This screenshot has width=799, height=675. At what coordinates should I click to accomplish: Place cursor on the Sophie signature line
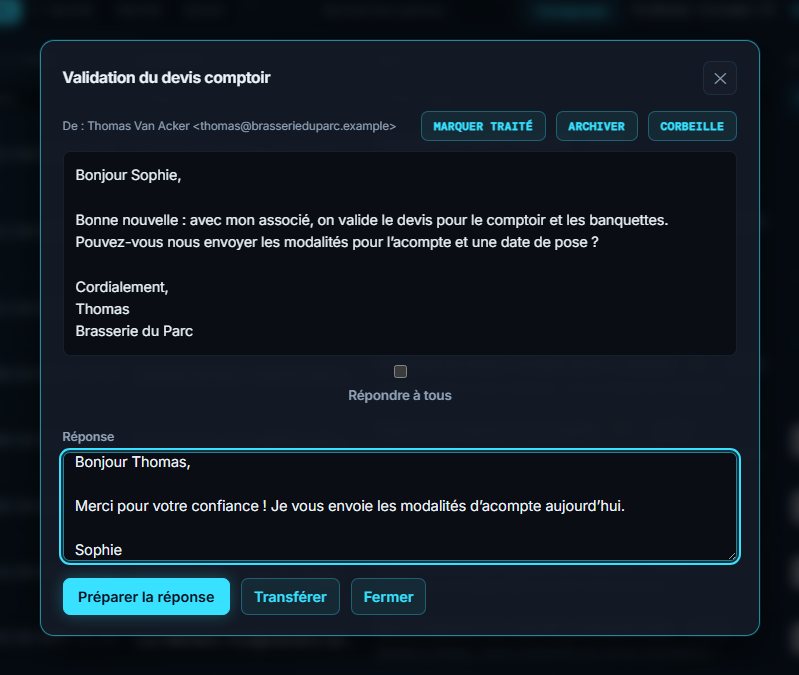point(98,550)
